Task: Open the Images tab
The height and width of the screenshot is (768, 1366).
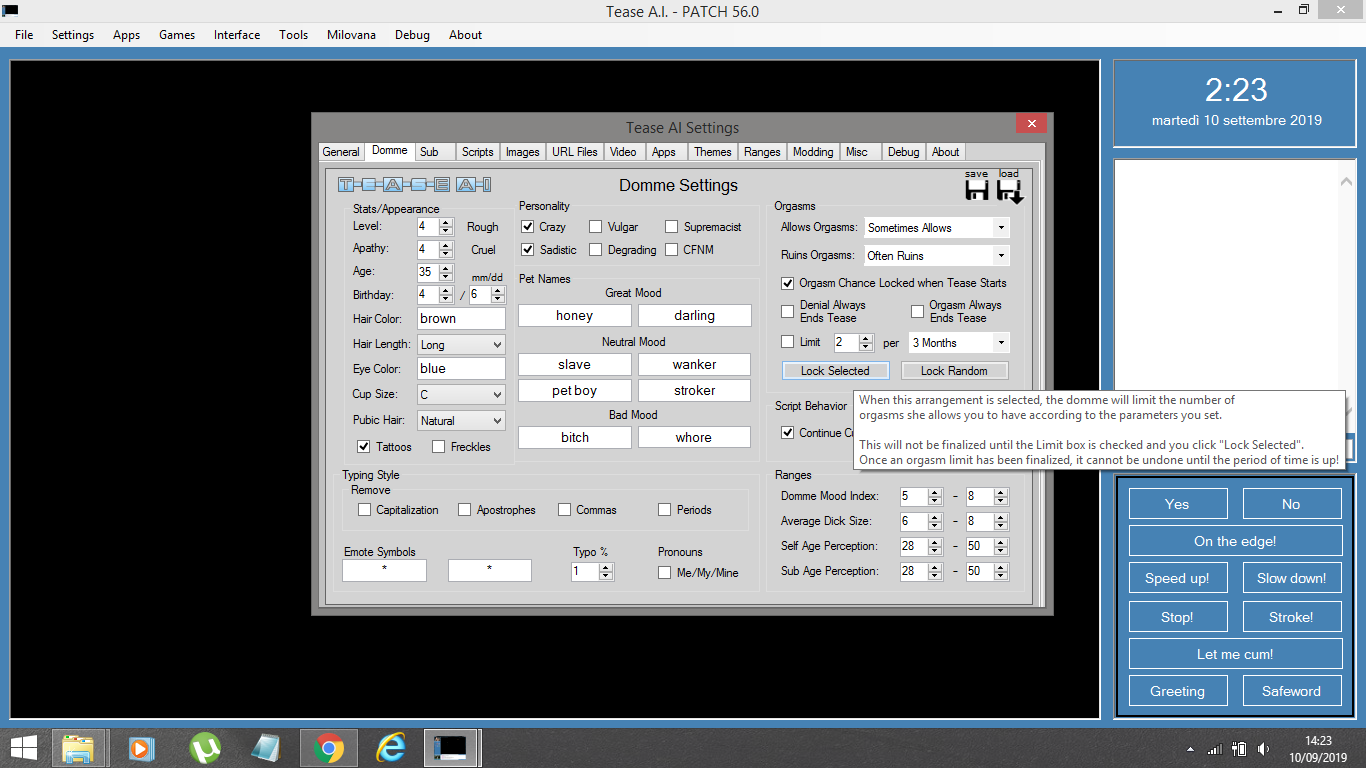Action: click(x=523, y=152)
